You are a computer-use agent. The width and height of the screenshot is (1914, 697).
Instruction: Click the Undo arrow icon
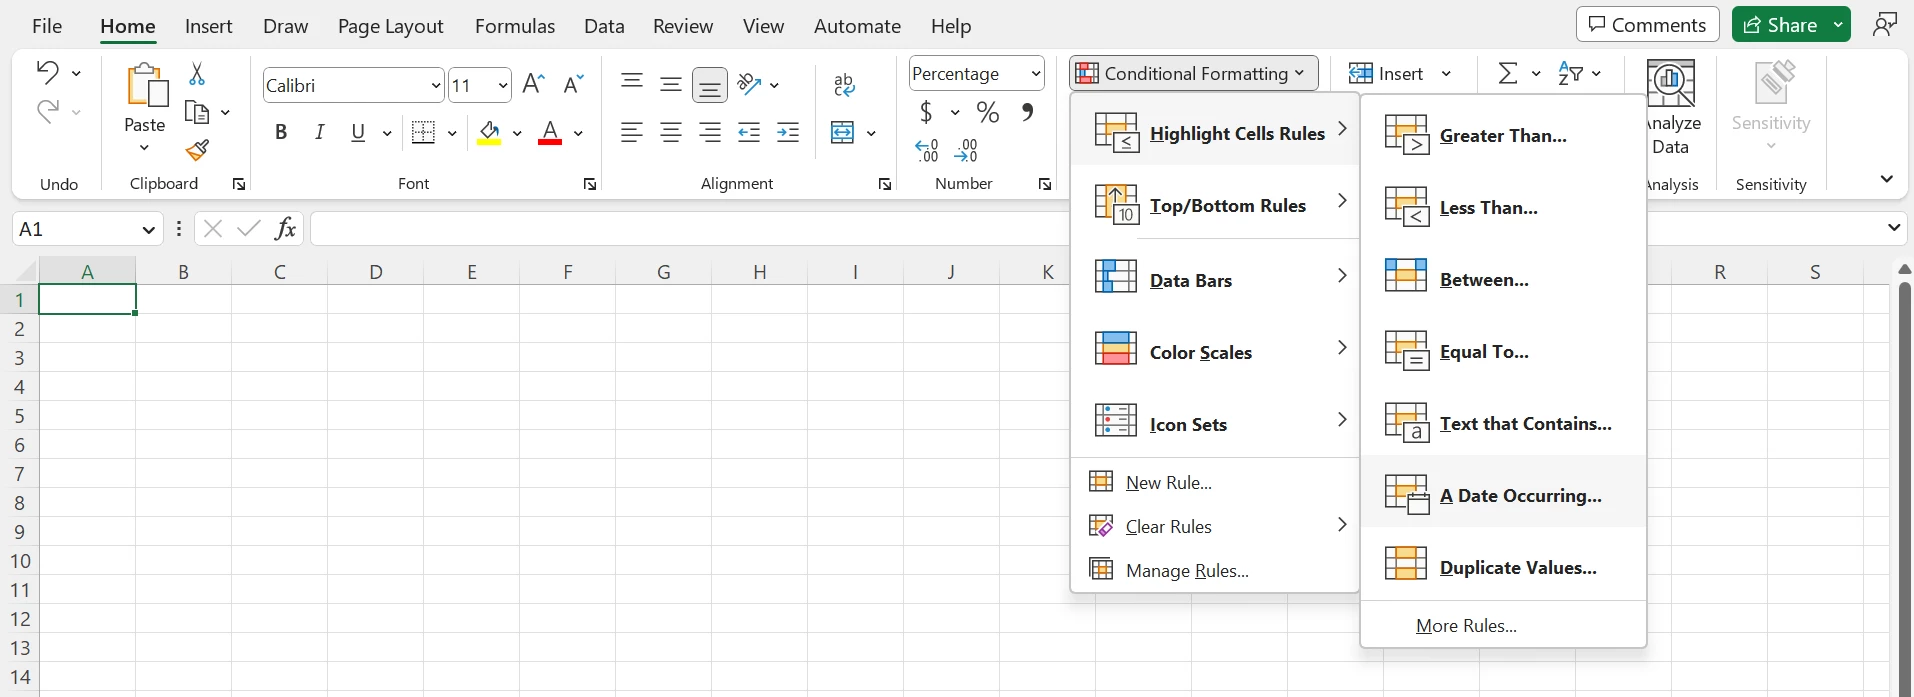click(47, 72)
